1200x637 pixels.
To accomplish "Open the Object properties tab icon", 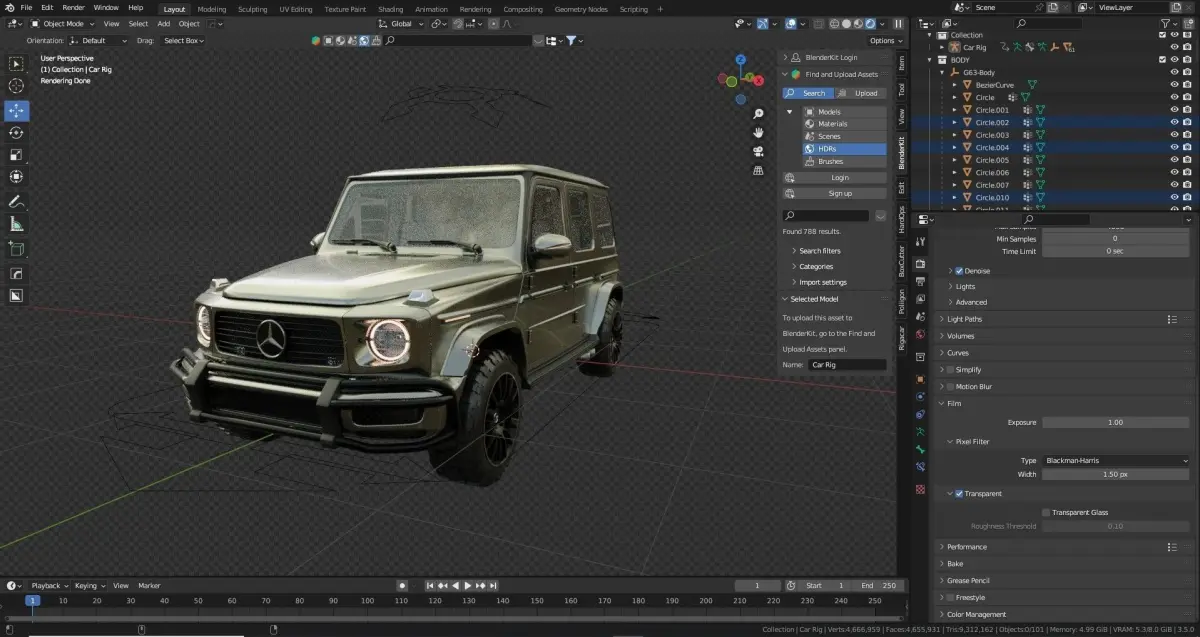I will [920, 379].
